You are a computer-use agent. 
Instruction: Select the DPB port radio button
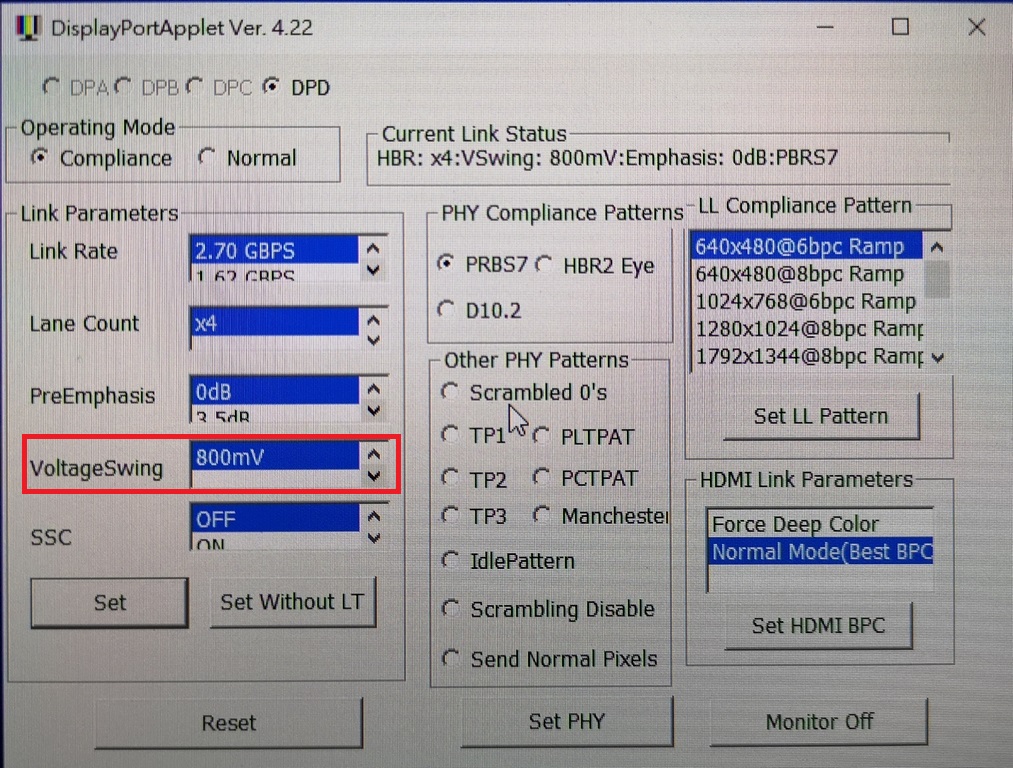[x=123, y=86]
